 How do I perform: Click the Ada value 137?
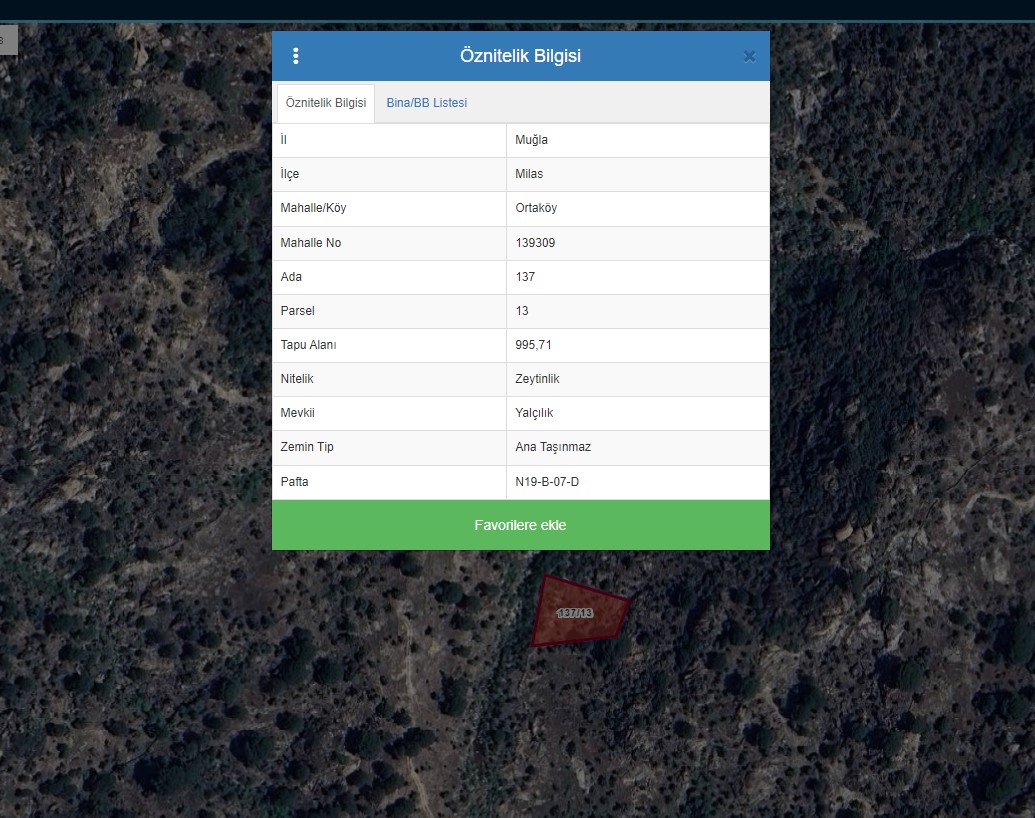pos(525,277)
